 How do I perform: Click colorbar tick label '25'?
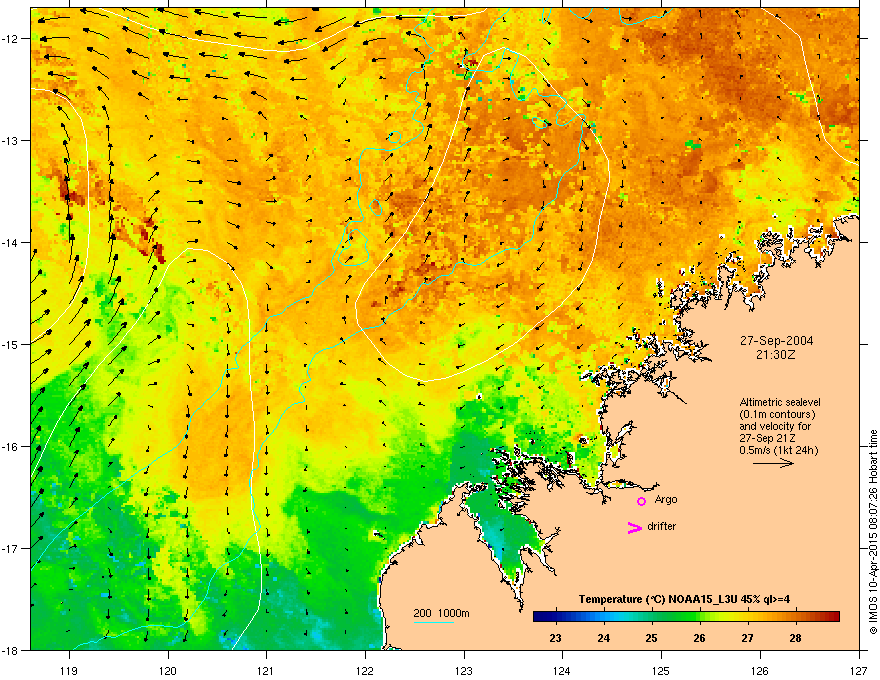pyautogui.click(x=651, y=638)
